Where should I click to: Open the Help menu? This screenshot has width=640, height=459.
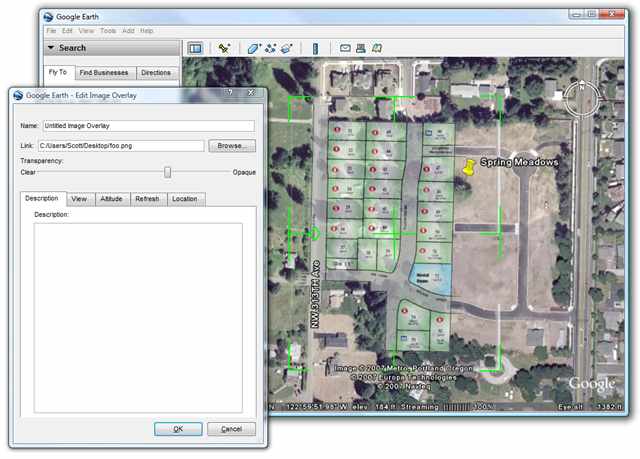[147, 31]
